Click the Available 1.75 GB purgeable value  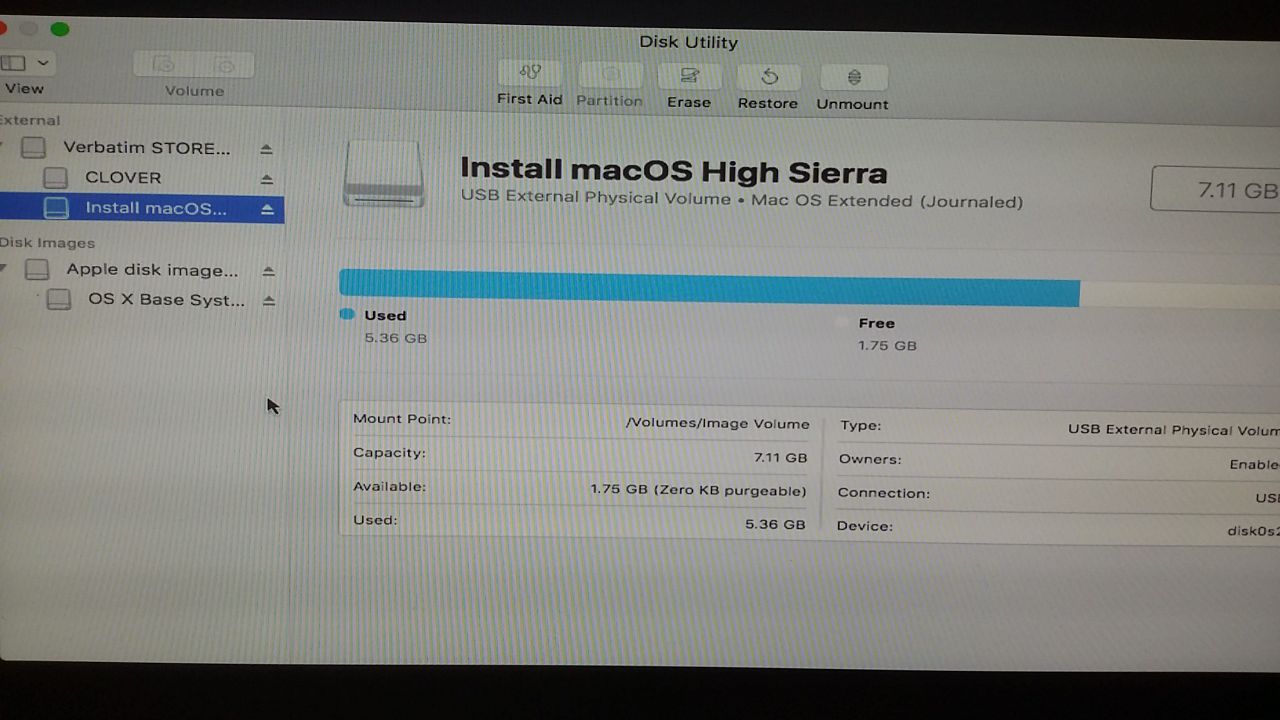[698, 490]
